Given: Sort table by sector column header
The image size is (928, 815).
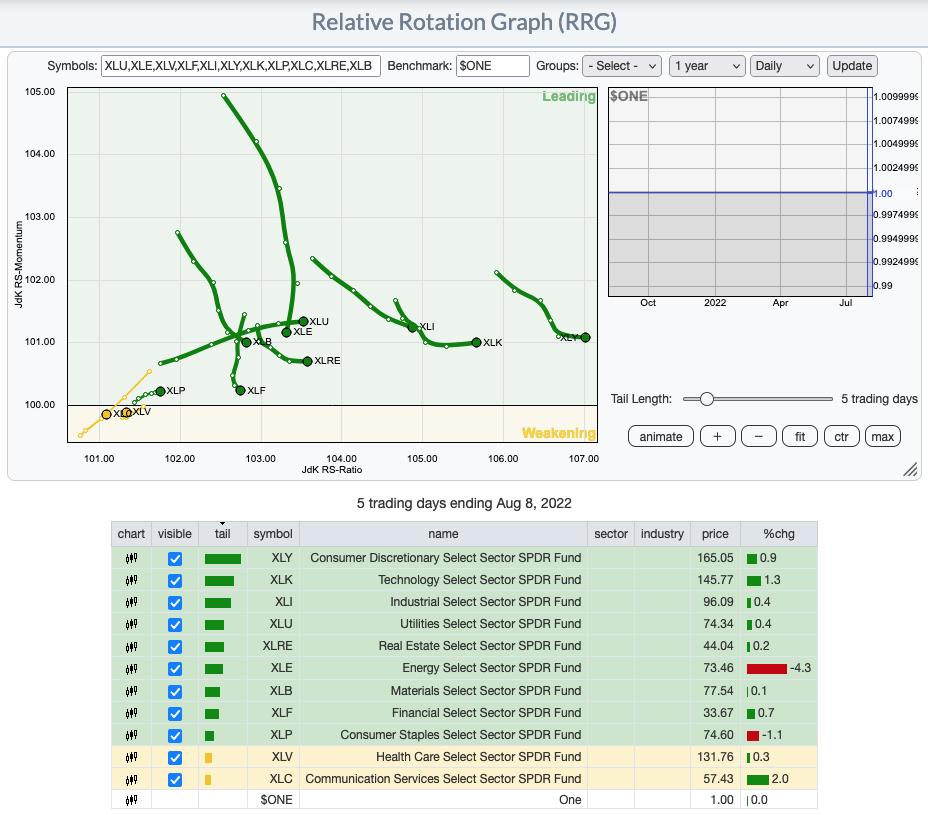Looking at the screenshot, I should 611,534.
